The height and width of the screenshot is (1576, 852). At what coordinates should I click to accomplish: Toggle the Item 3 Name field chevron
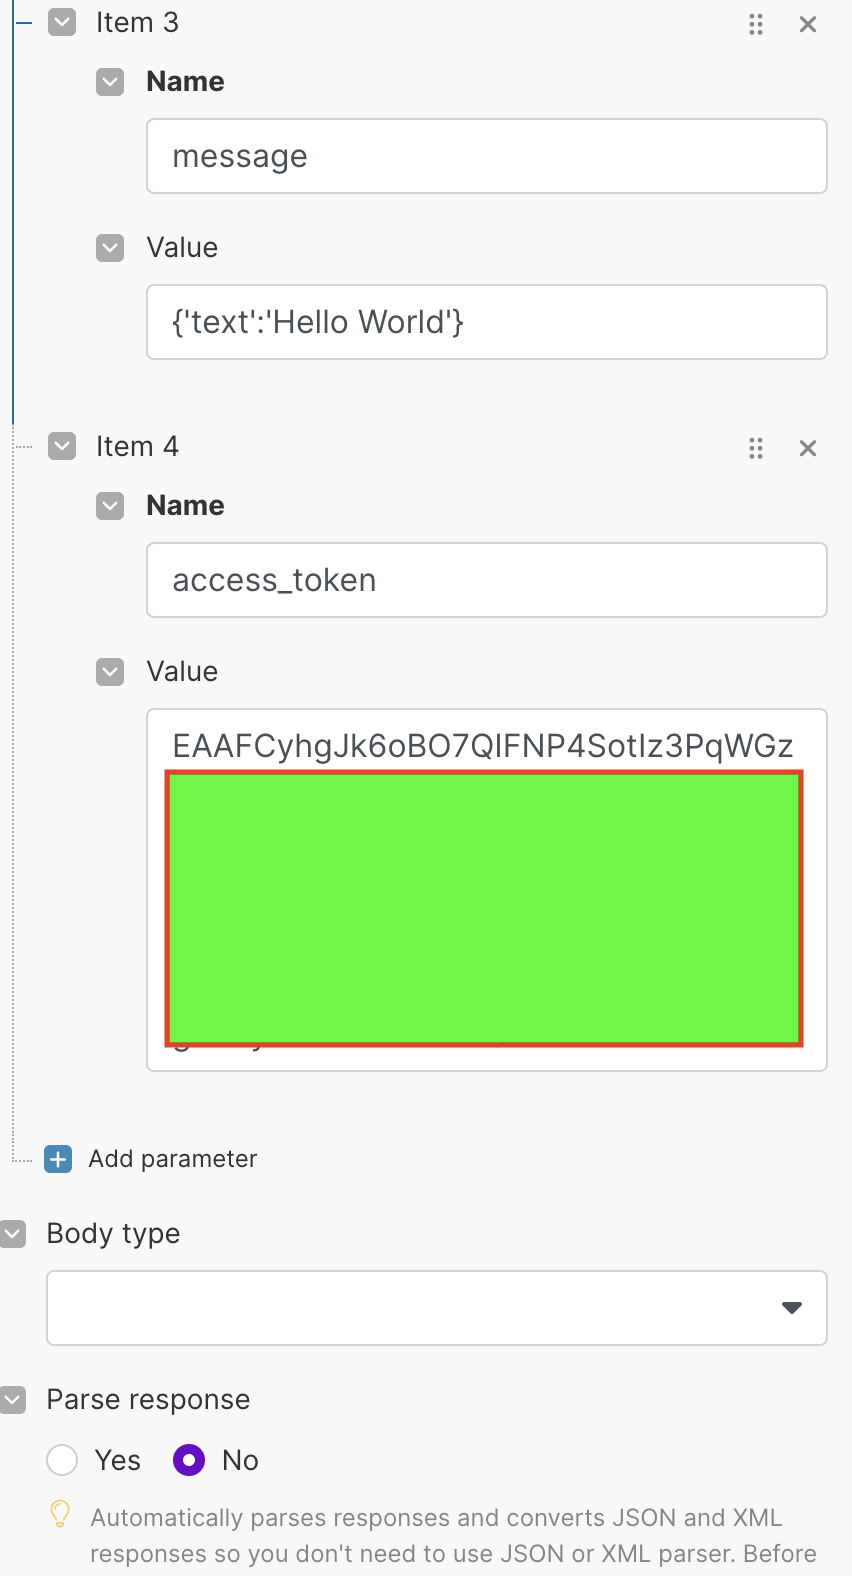pyautogui.click(x=110, y=82)
